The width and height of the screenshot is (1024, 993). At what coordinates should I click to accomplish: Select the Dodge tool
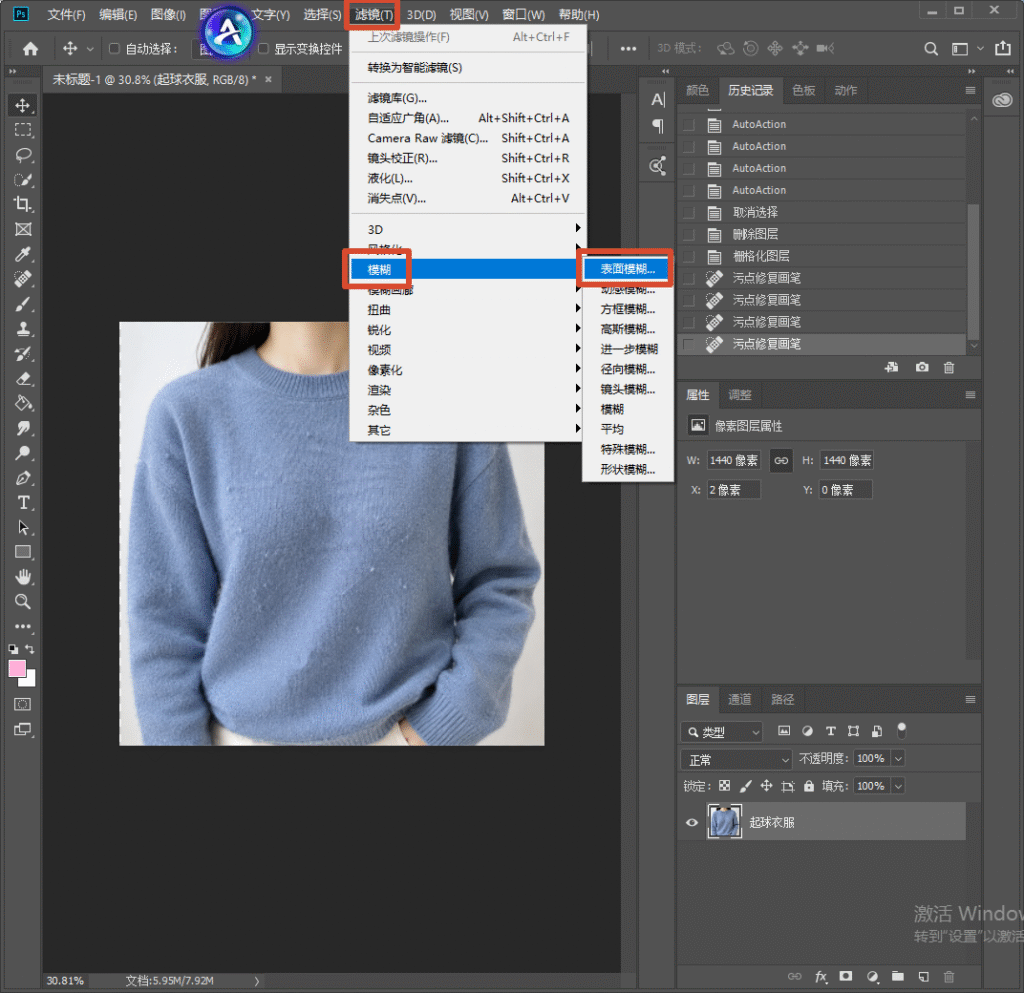[23, 453]
